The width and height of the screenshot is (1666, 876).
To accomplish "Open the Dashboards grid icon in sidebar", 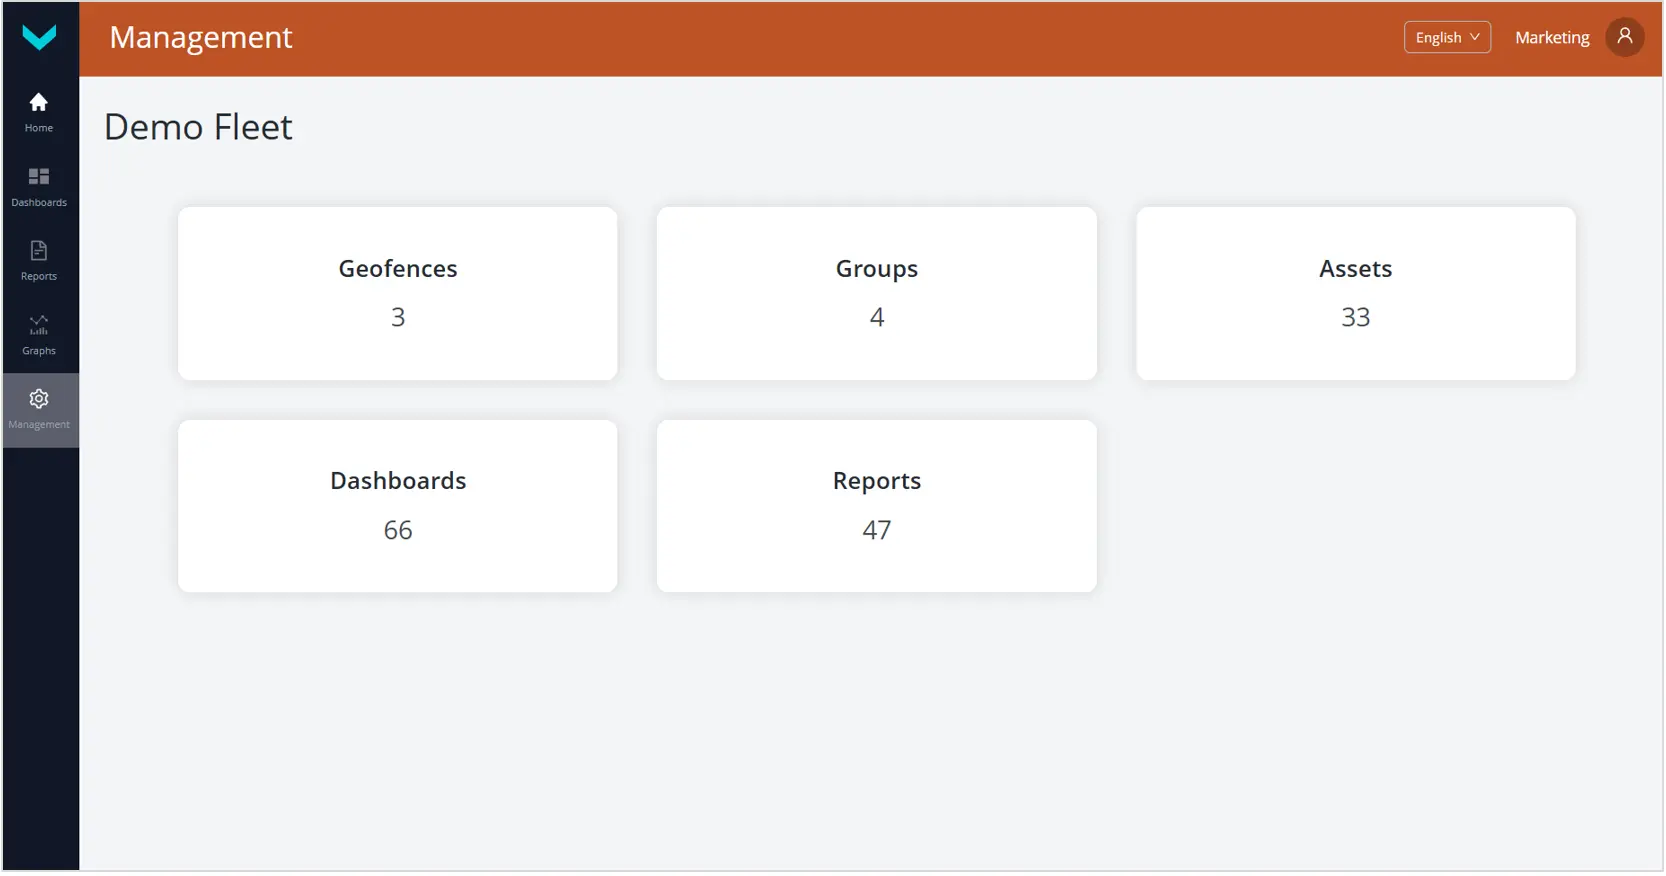I will (39, 177).
